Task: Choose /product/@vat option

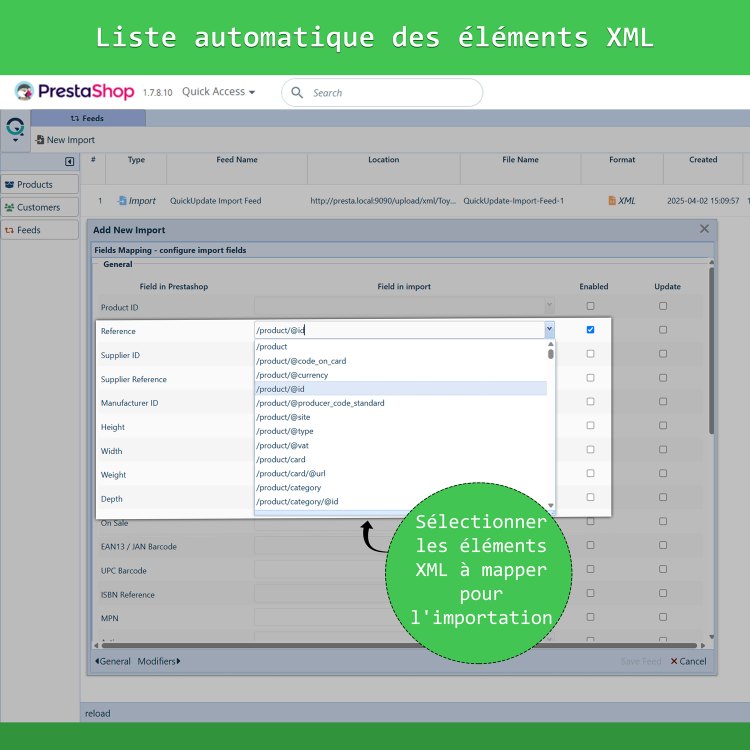Action: [x=401, y=445]
